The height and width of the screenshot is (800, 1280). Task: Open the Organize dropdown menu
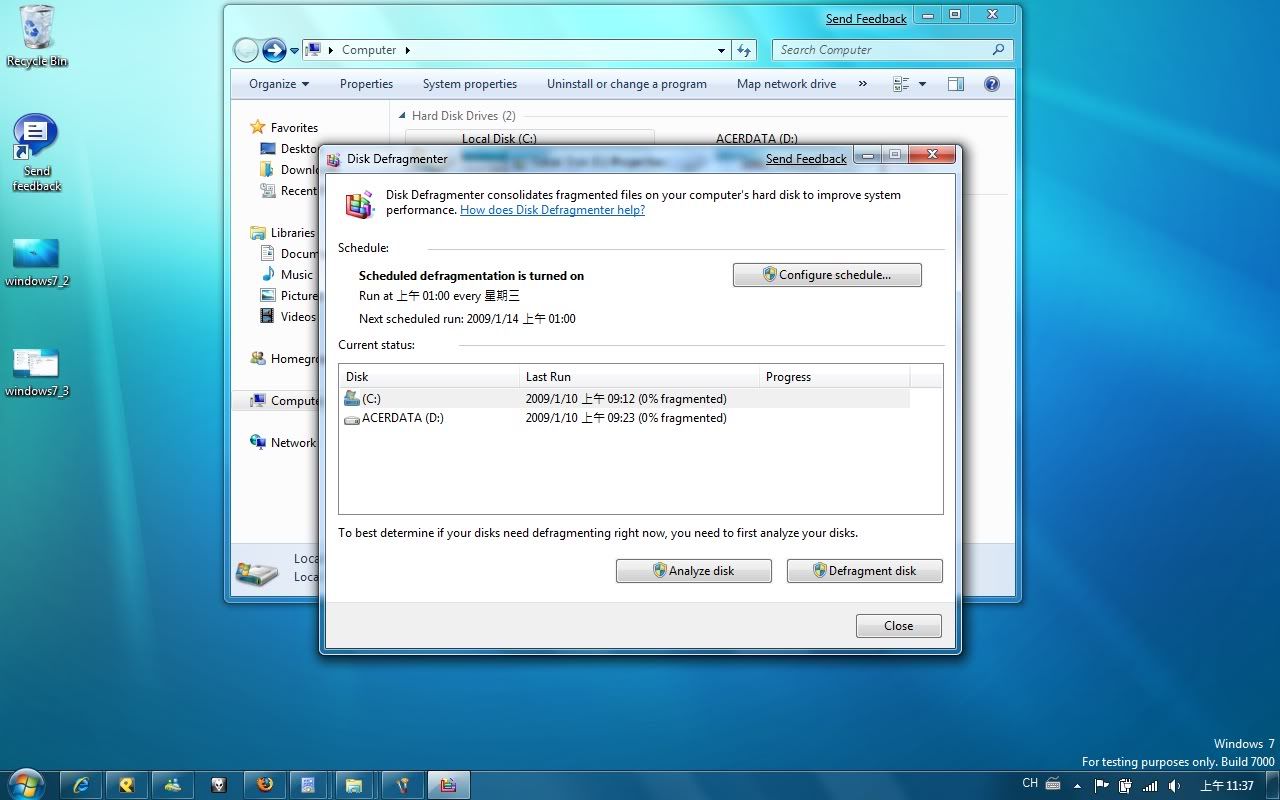coord(279,84)
